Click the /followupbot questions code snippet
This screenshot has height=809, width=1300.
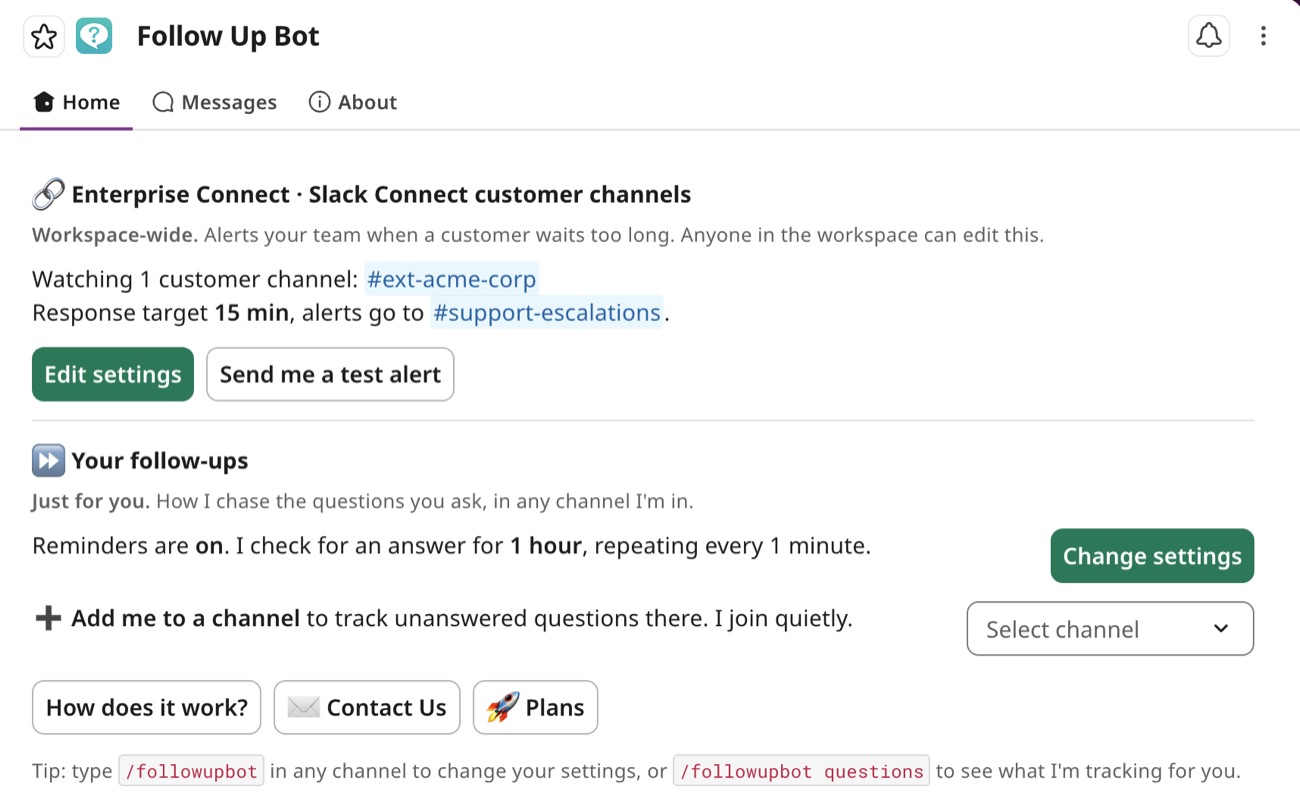click(801, 771)
